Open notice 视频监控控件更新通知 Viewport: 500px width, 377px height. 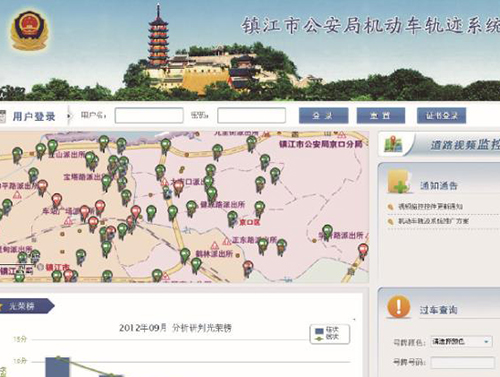pos(430,207)
